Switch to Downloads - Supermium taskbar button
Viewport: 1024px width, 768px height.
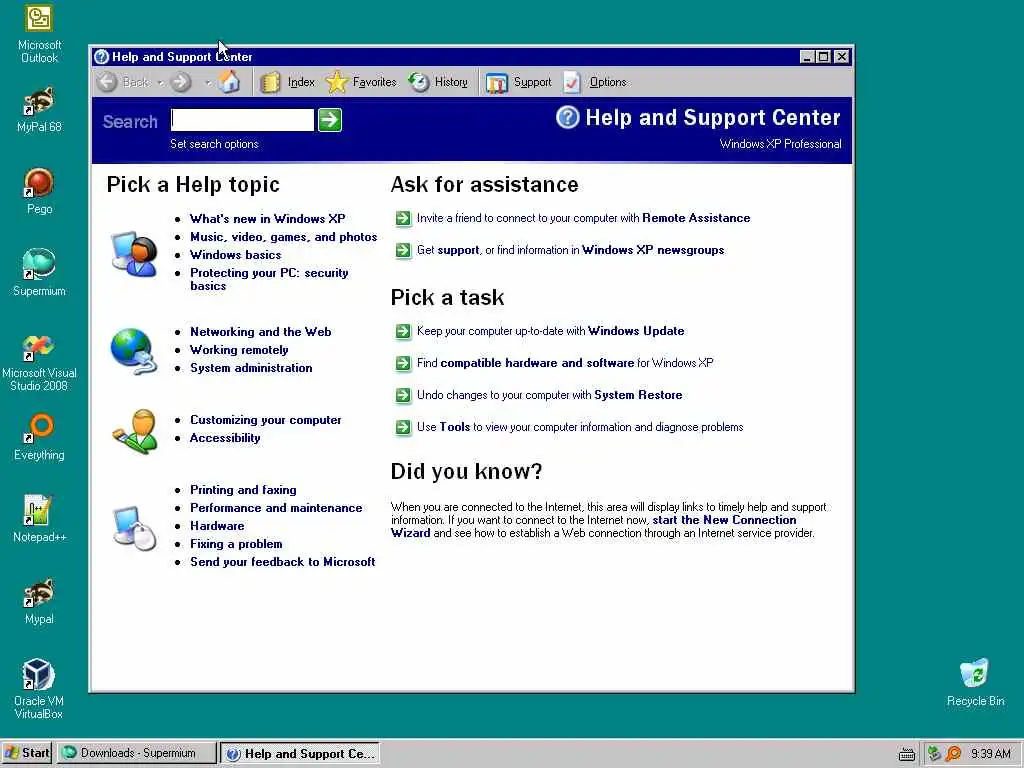tap(136, 753)
